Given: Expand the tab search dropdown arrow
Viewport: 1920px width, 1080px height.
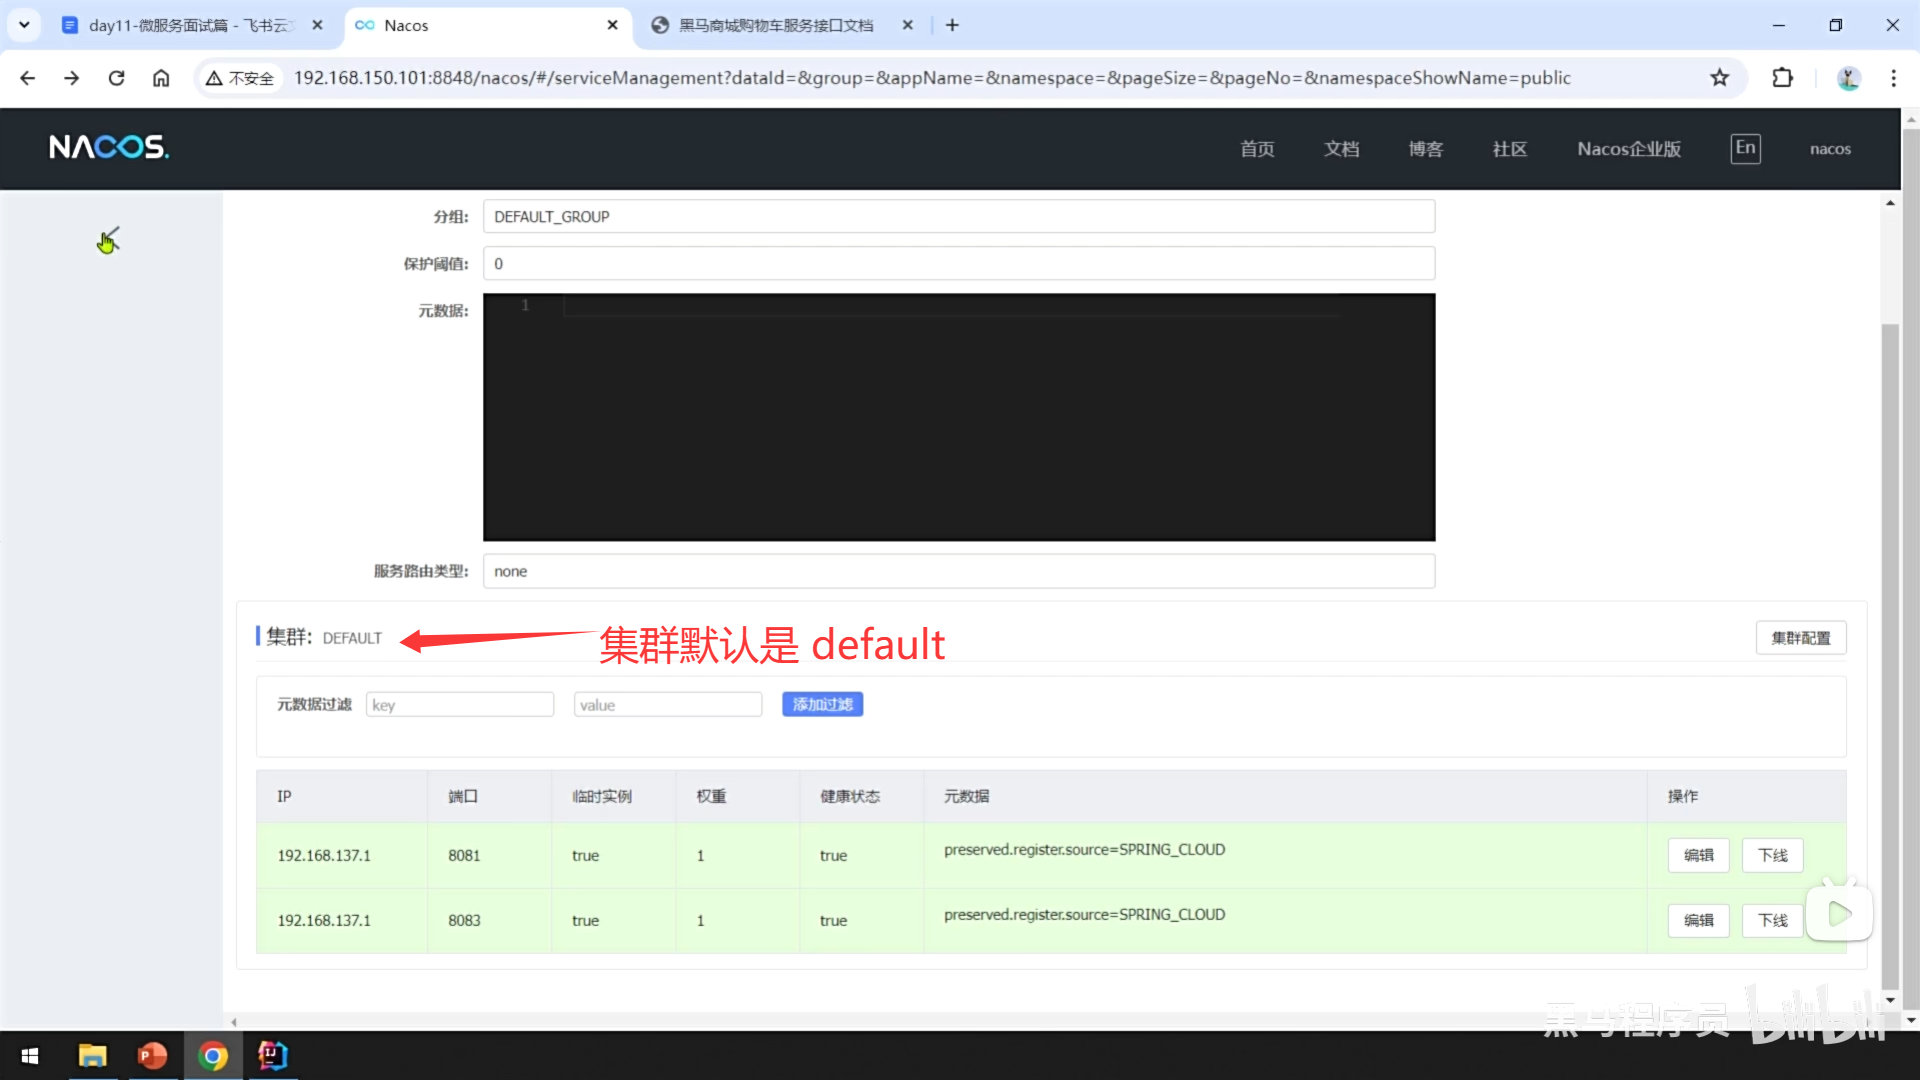Looking at the screenshot, I should pyautogui.click(x=24, y=25).
